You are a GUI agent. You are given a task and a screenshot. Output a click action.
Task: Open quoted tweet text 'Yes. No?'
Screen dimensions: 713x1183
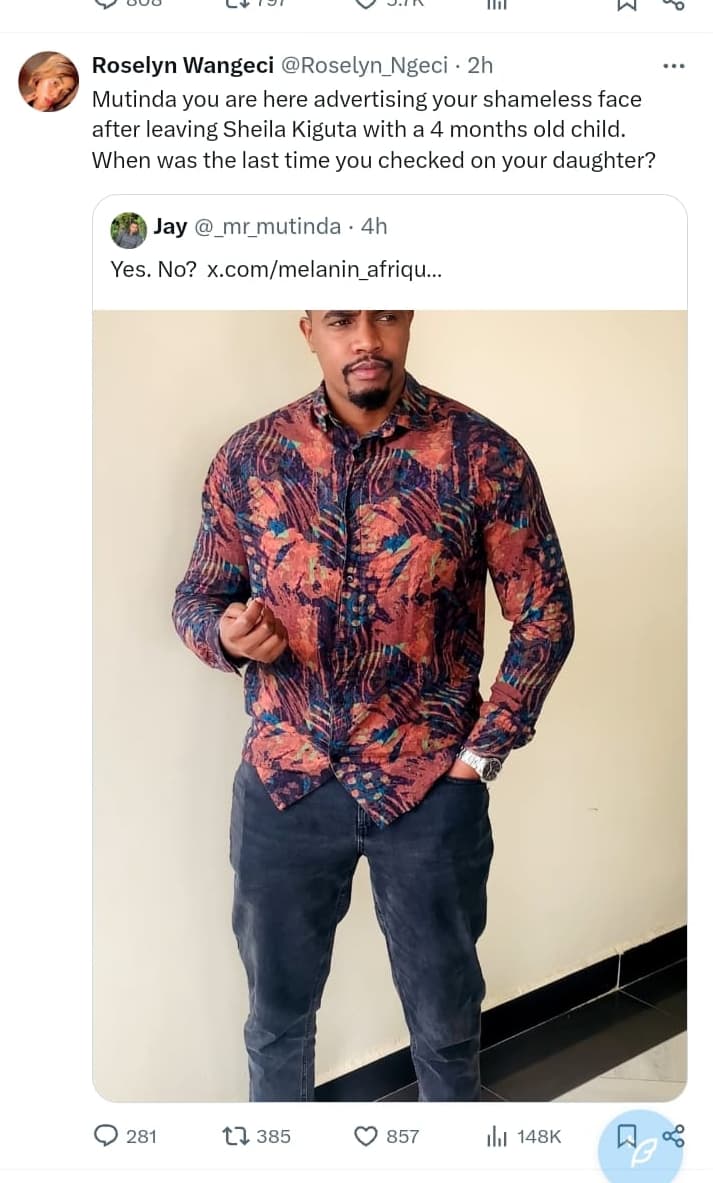(x=153, y=269)
